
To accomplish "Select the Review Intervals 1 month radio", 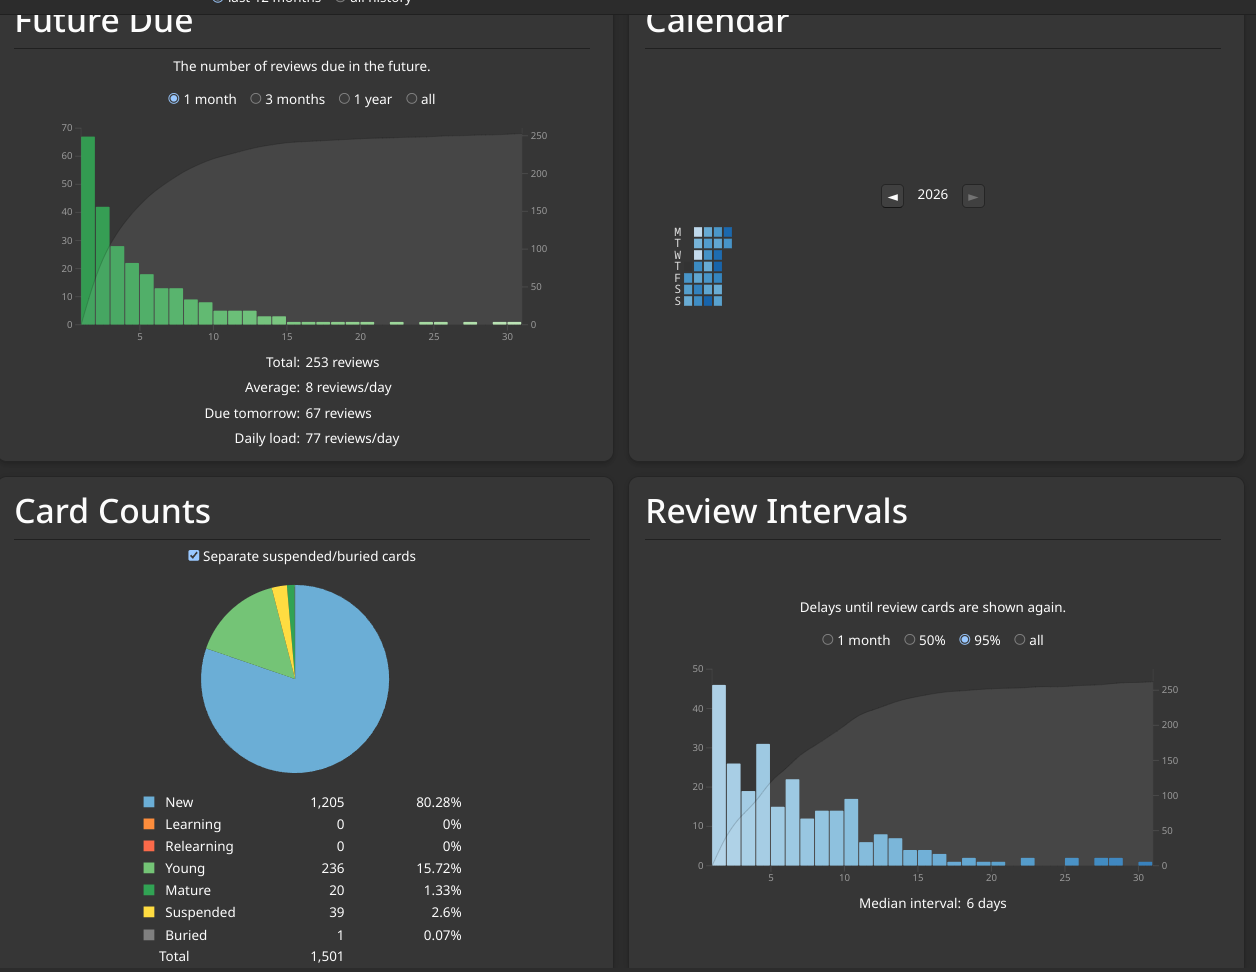I will pos(828,640).
